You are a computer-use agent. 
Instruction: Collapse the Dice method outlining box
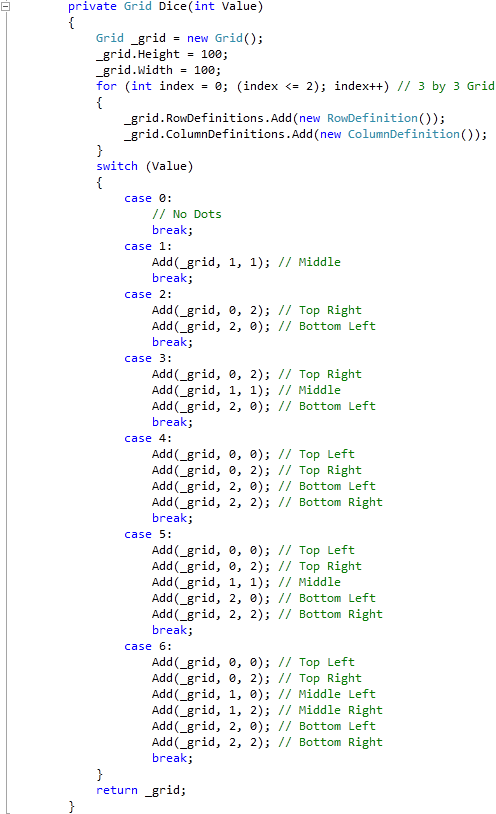click(6, 6)
